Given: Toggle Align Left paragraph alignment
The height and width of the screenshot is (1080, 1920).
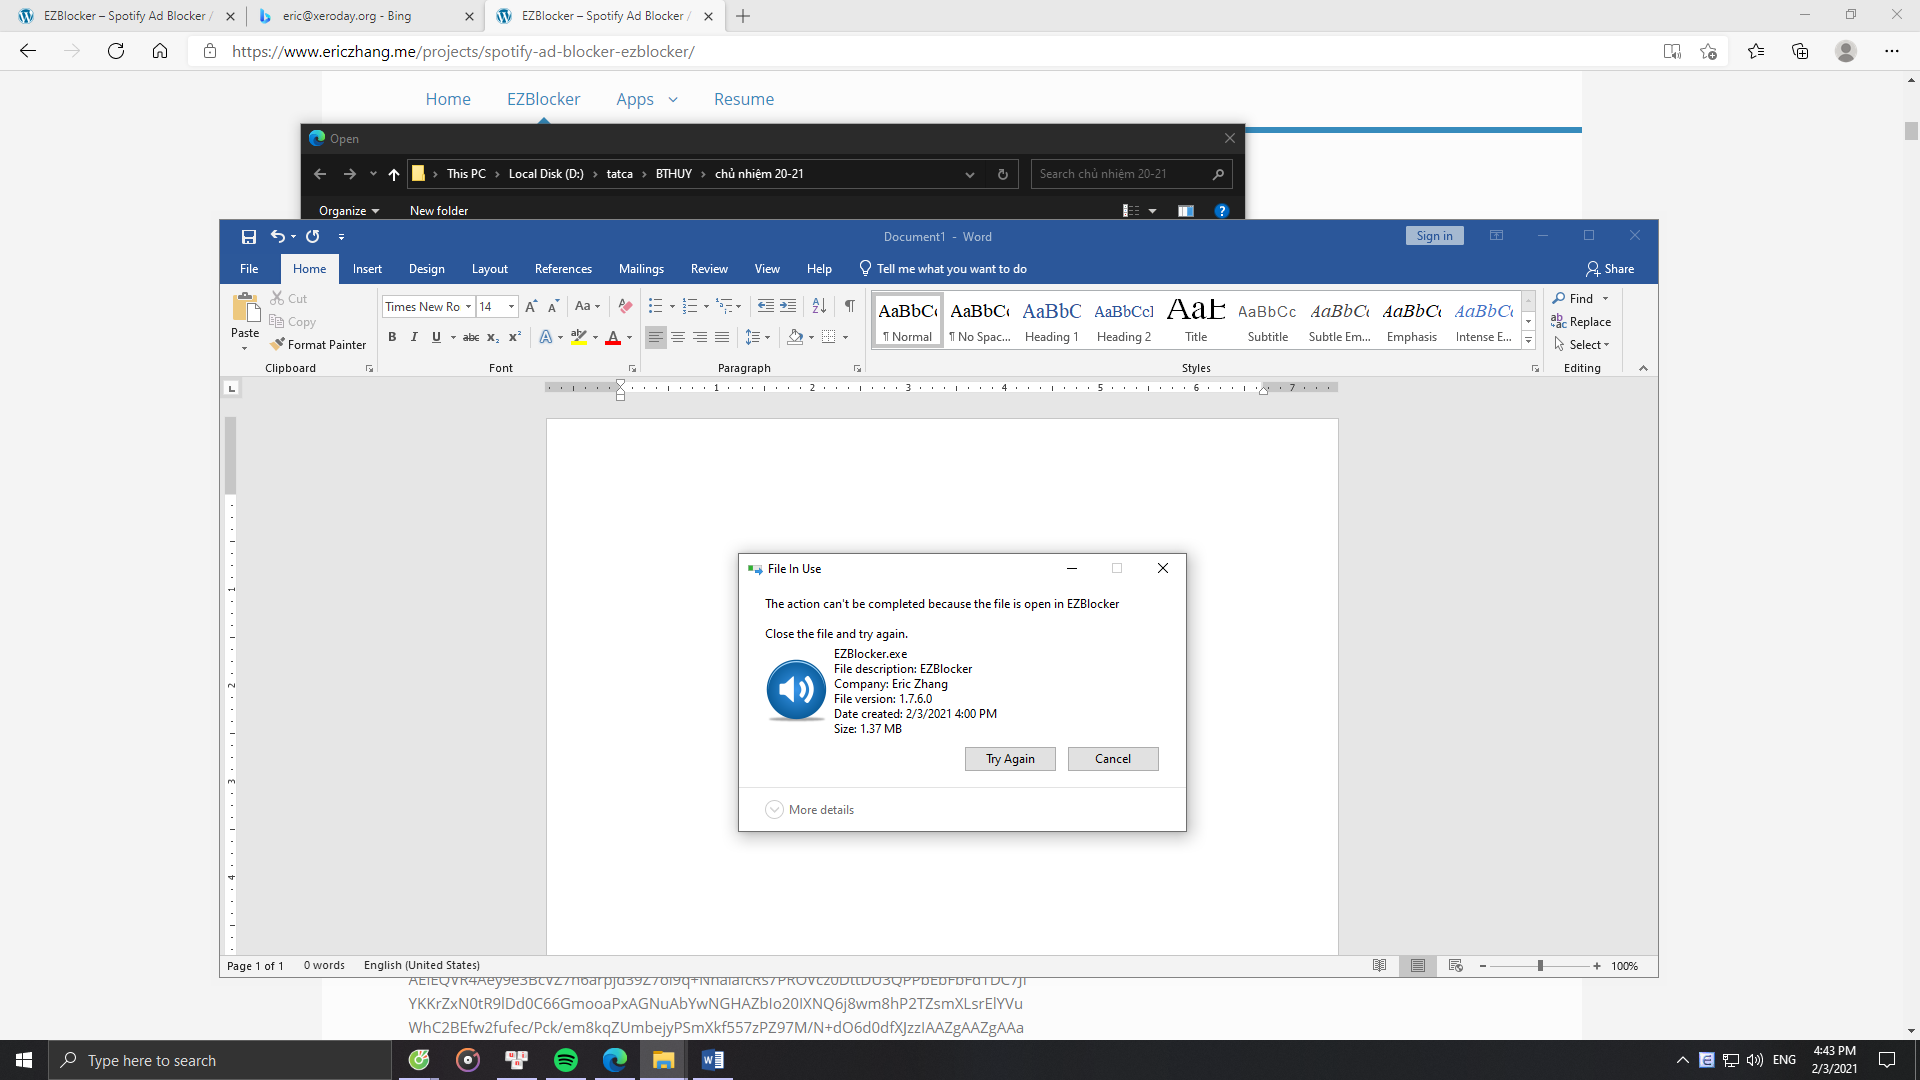Looking at the screenshot, I should coord(656,337).
